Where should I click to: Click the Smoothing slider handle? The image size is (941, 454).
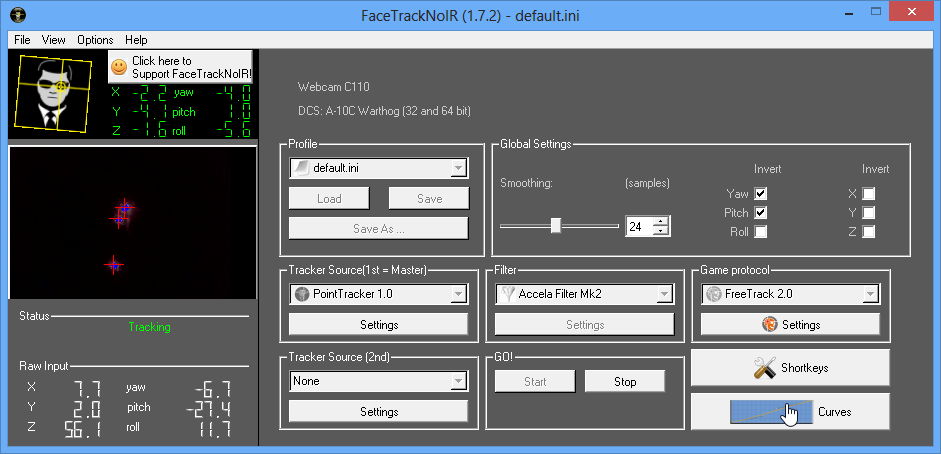(x=555, y=226)
